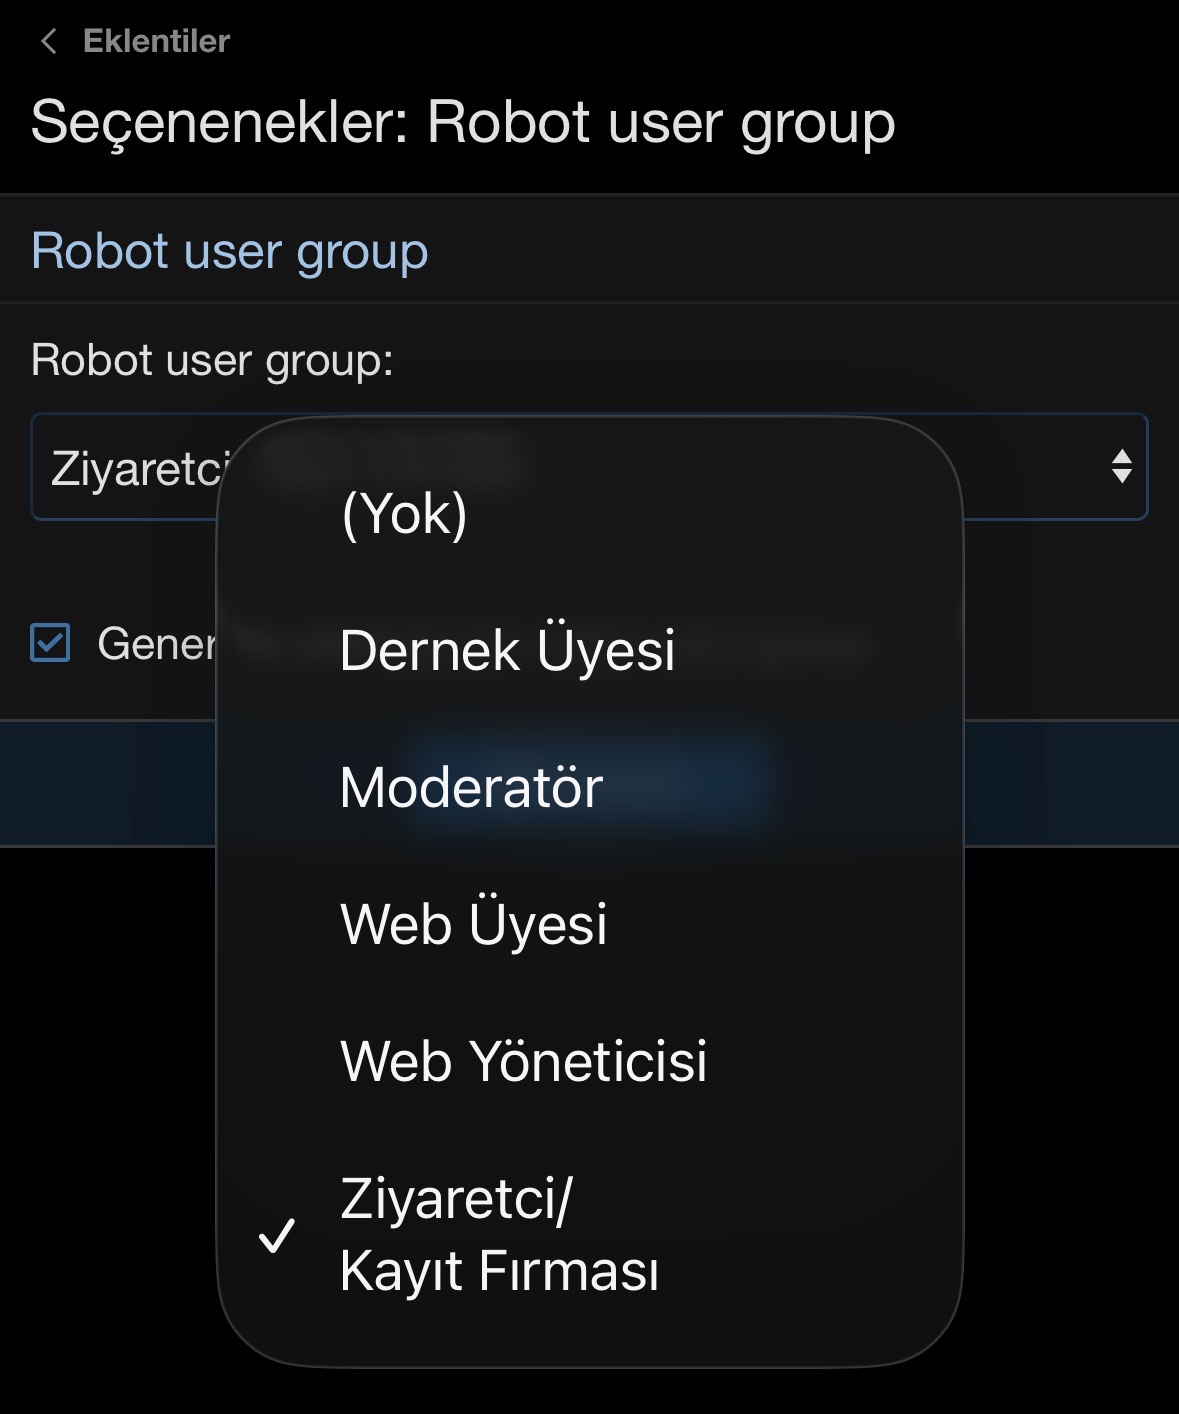The width and height of the screenshot is (1179, 1414).
Task: Choose Dernek Üyesi from the list
Action: (507, 650)
